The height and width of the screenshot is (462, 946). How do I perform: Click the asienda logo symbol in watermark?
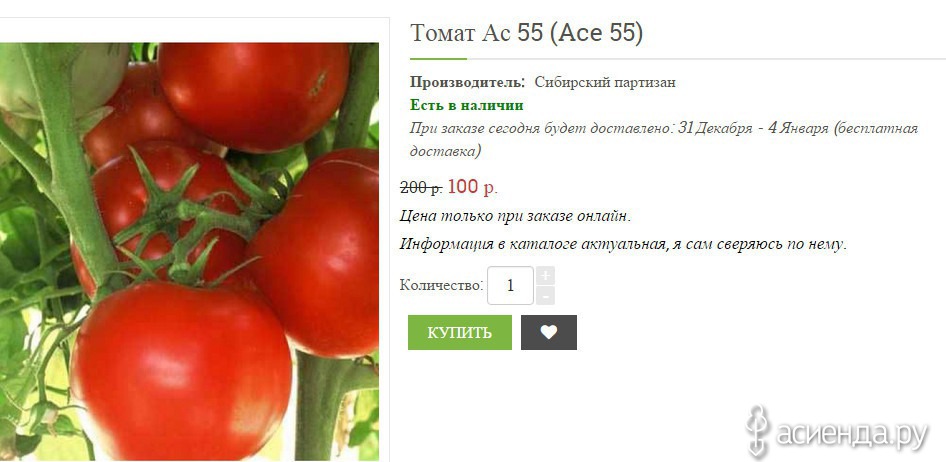point(758,431)
